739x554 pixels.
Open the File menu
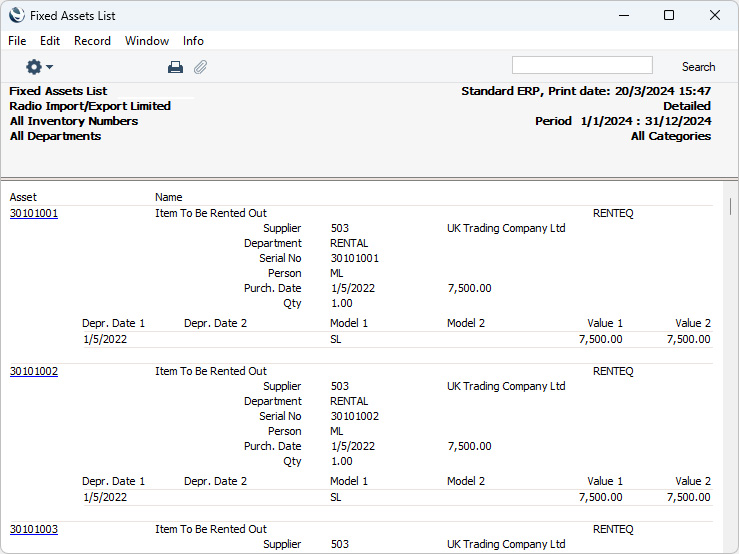point(17,41)
